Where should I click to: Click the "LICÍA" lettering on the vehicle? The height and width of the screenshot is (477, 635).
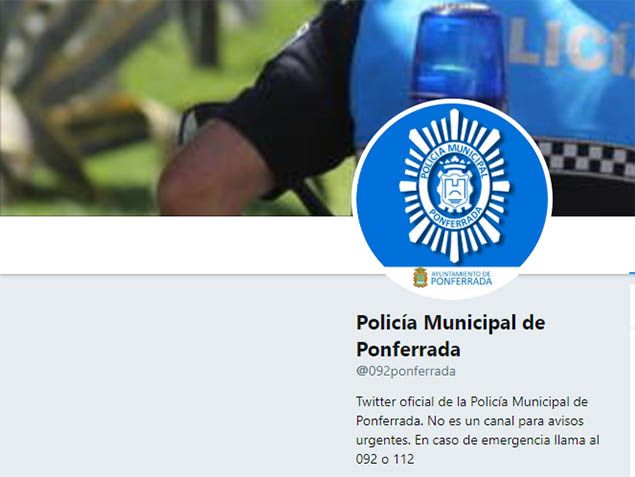571,47
